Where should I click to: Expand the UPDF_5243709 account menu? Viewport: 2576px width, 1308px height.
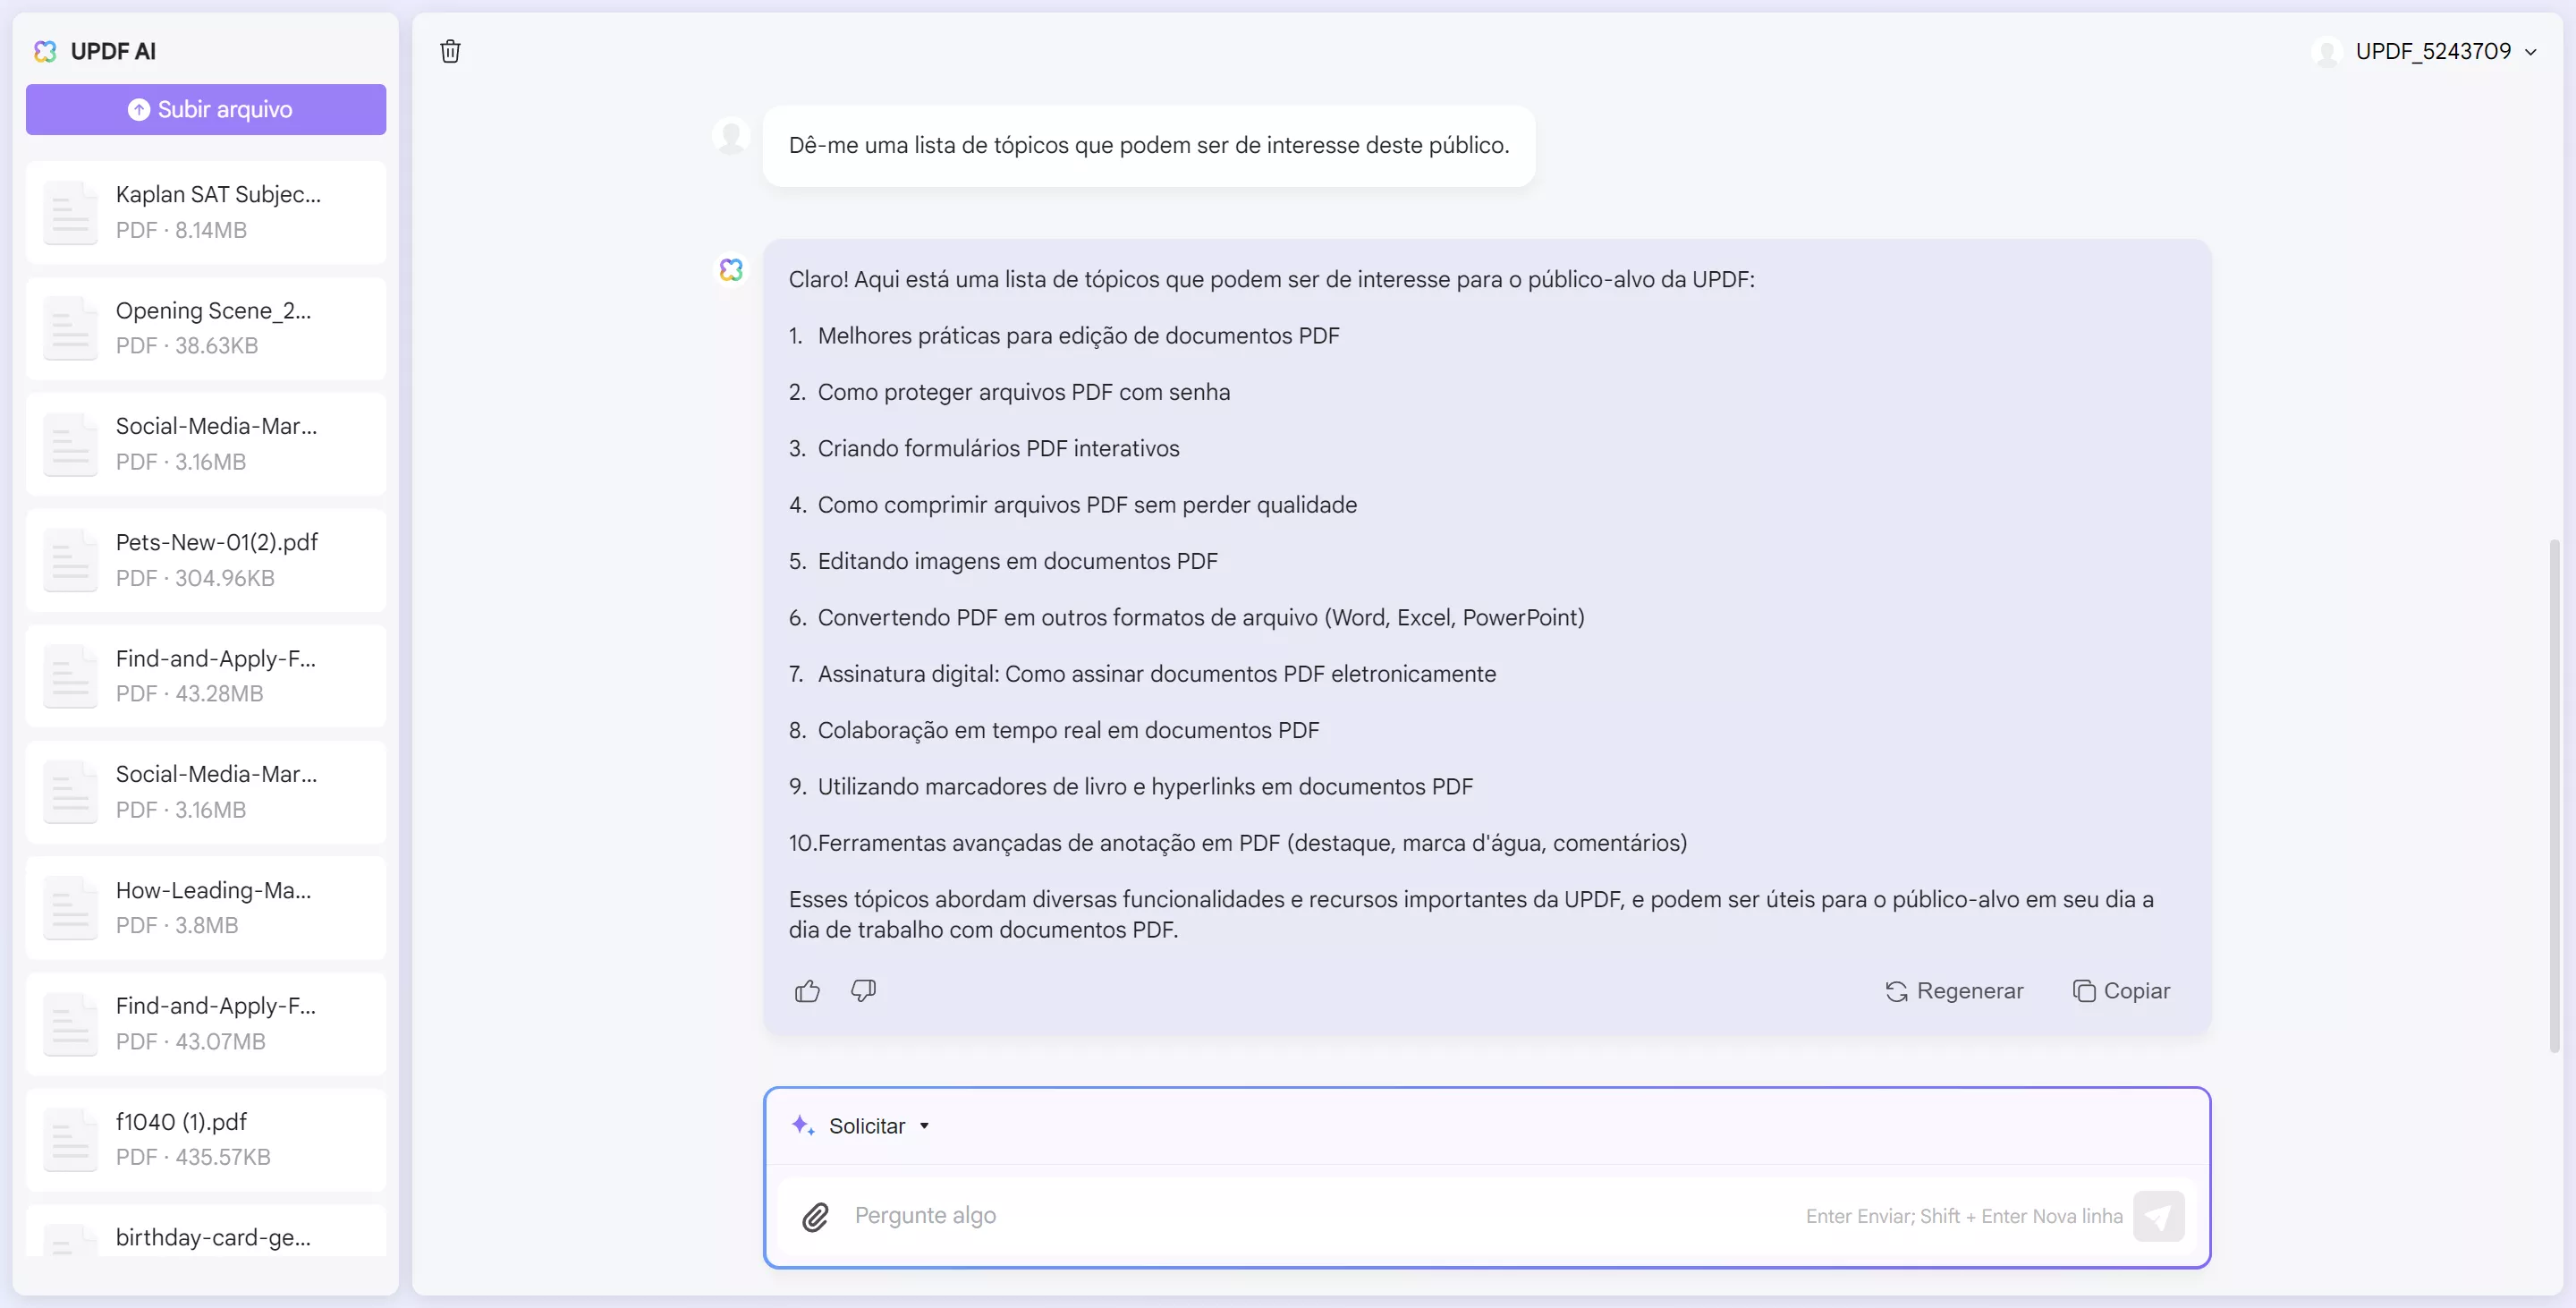pos(2532,51)
